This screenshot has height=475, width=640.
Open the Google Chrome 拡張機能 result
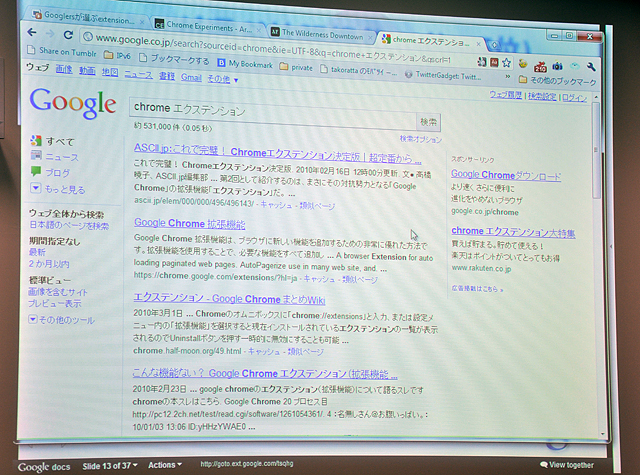click(x=189, y=223)
